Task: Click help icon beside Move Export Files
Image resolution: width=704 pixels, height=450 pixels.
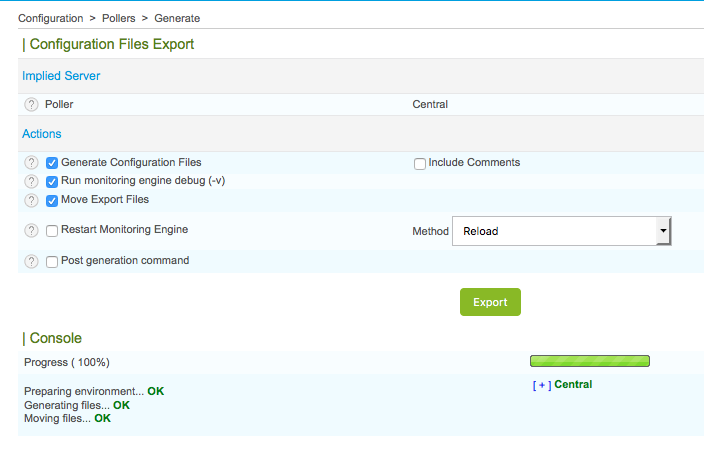Action: click(x=31, y=200)
